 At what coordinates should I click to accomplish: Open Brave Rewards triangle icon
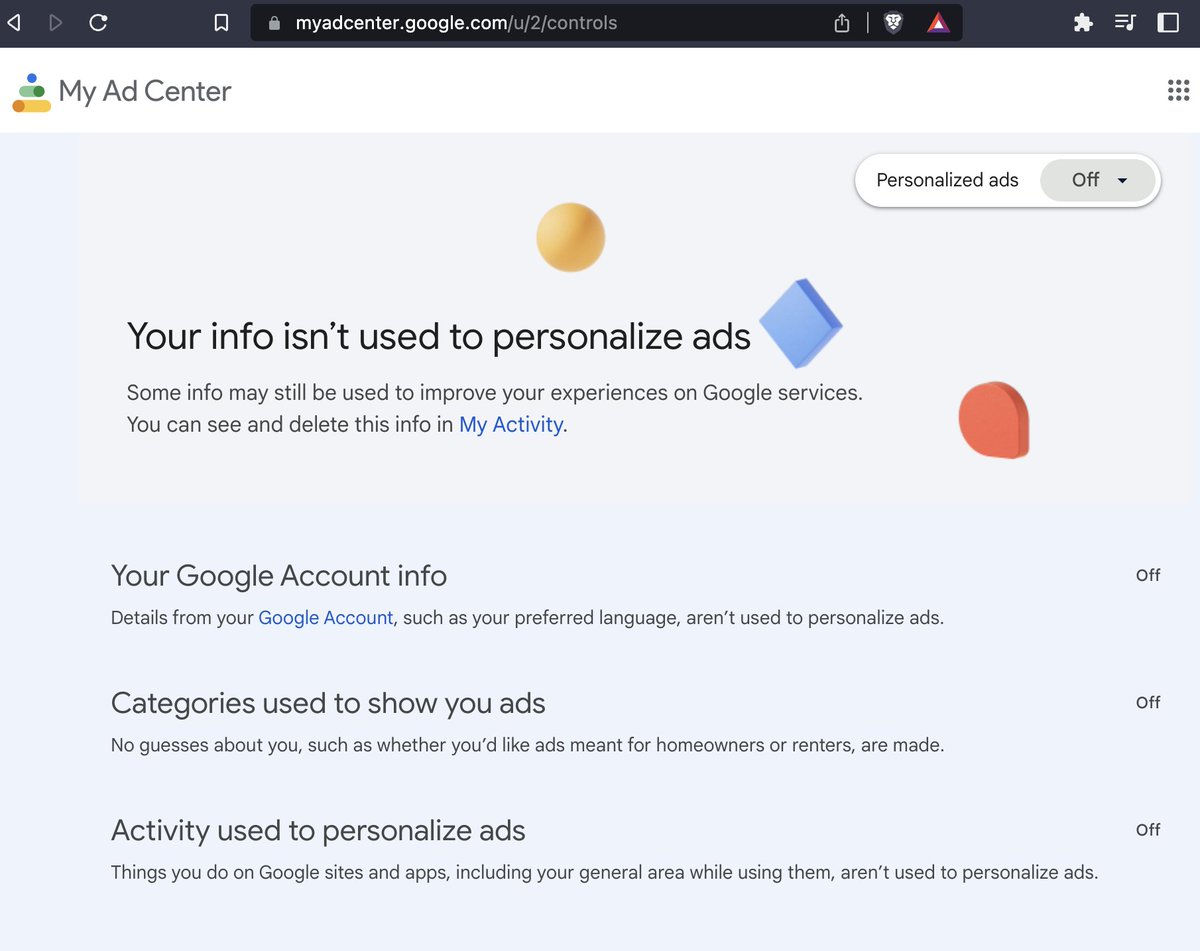(938, 22)
